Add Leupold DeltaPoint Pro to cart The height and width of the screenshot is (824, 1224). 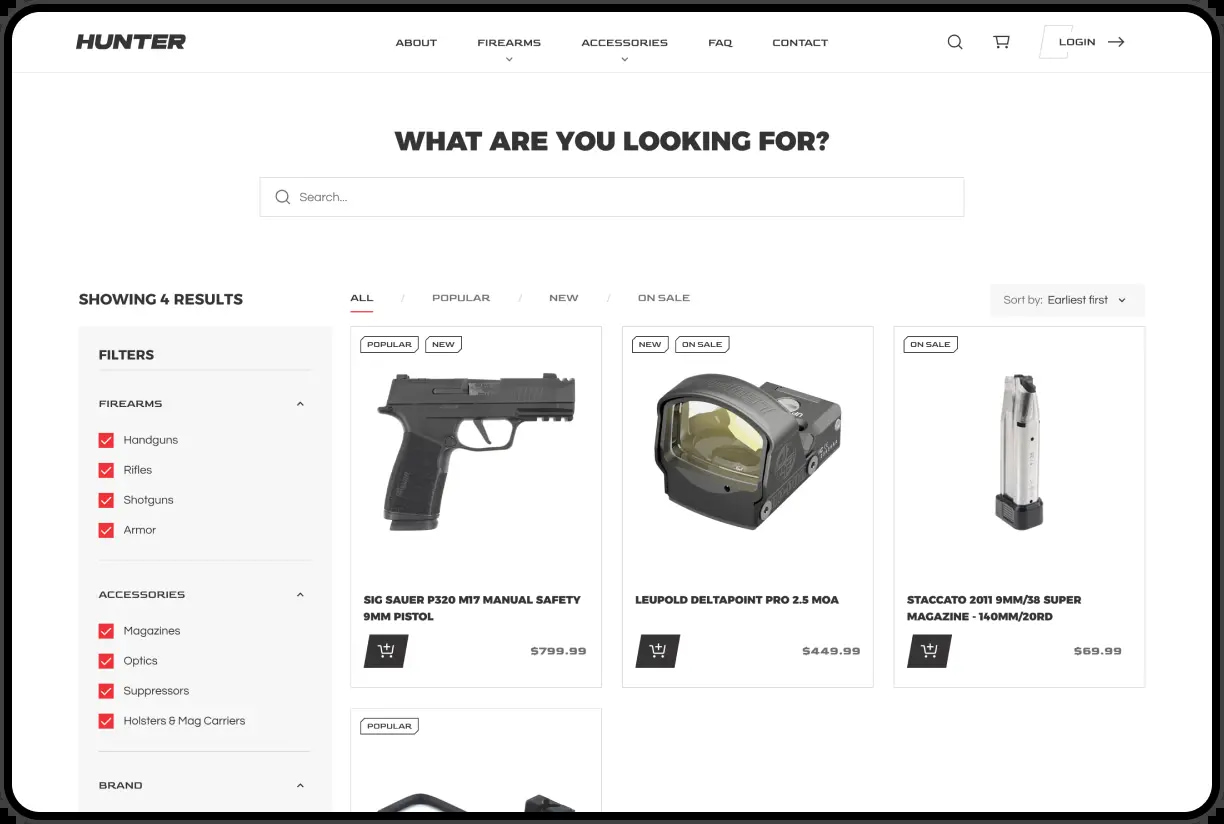tap(658, 651)
